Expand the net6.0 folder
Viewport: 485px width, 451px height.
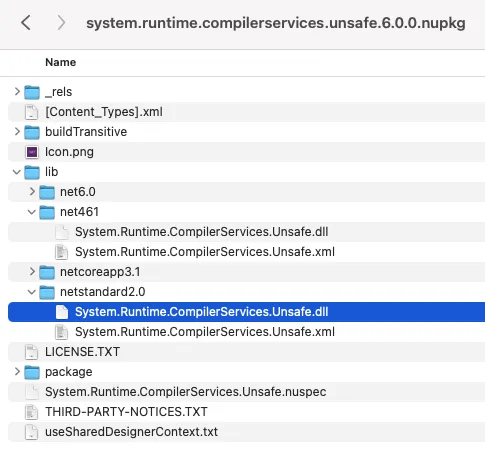point(32,192)
